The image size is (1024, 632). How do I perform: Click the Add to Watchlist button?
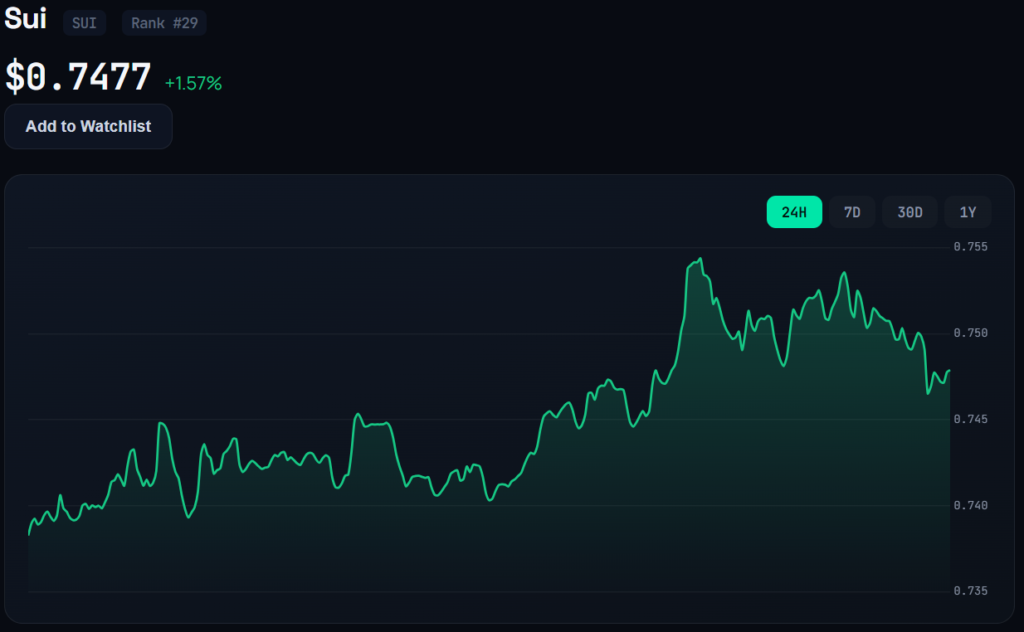click(88, 126)
